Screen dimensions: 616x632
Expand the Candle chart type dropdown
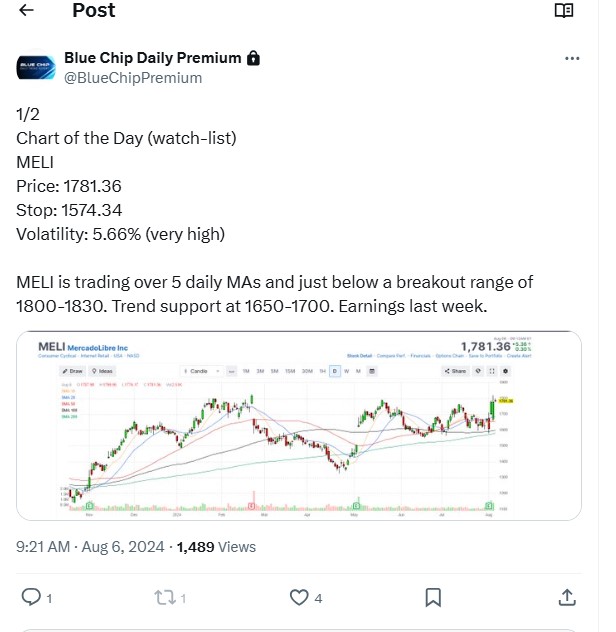coord(202,371)
